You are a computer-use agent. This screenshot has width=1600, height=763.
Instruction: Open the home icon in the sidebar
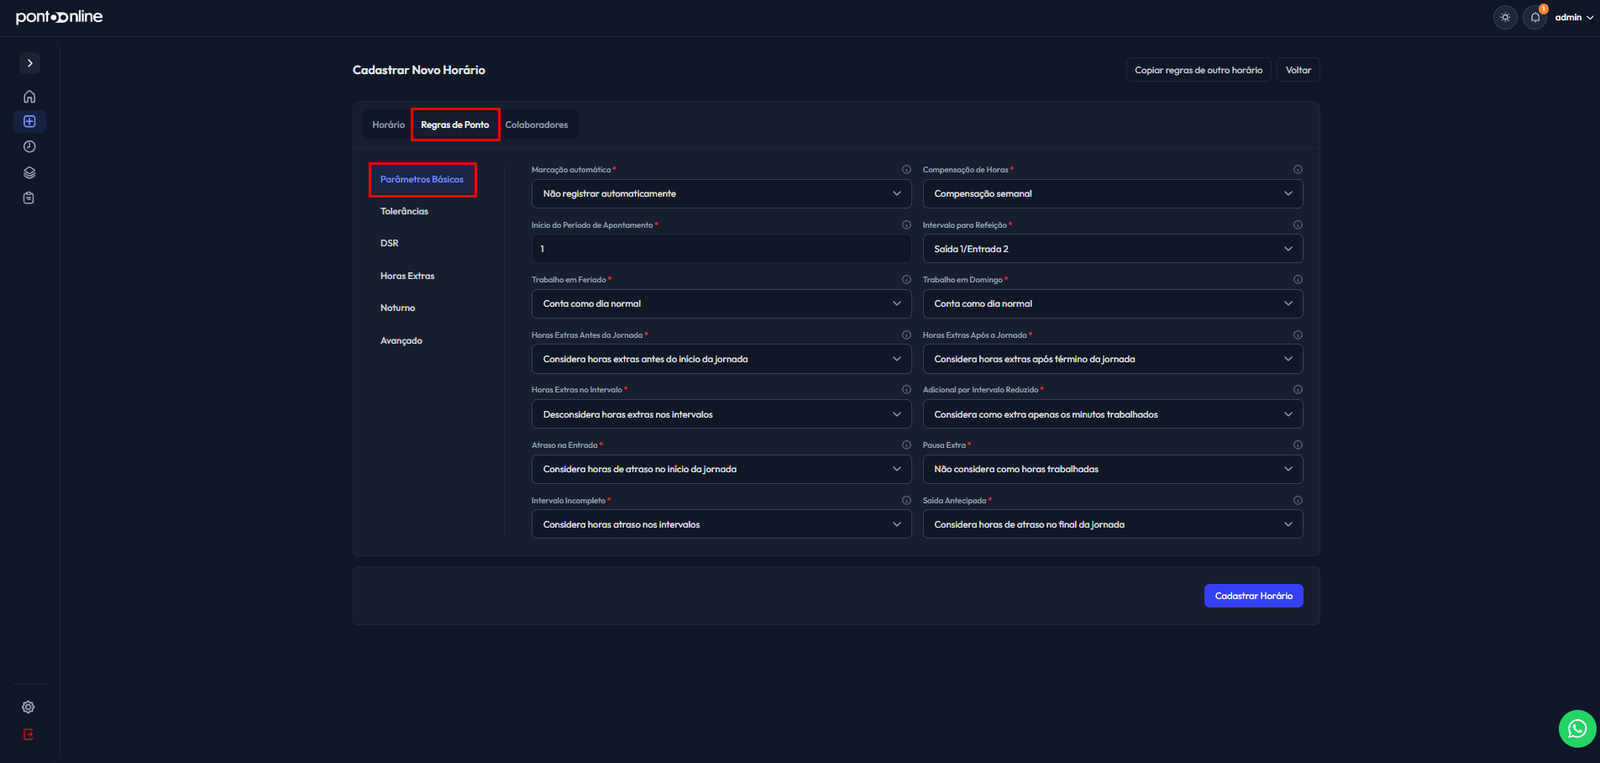pos(29,97)
